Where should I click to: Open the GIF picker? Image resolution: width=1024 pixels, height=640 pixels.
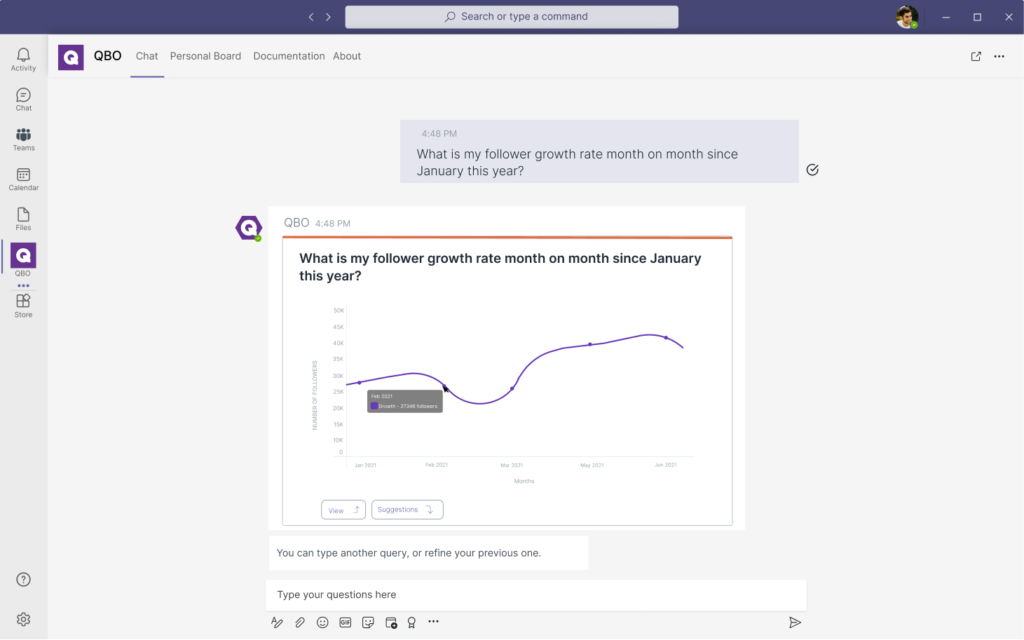(345, 622)
